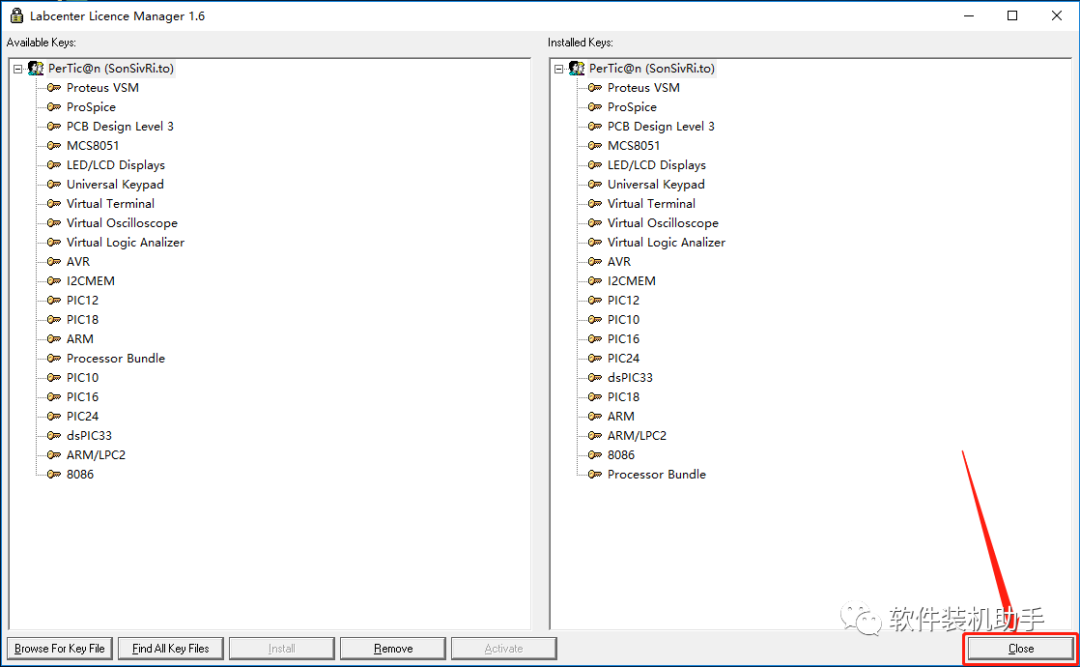
Task: Select PIC12 in the Available Keys list
Action: (x=83, y=300)
